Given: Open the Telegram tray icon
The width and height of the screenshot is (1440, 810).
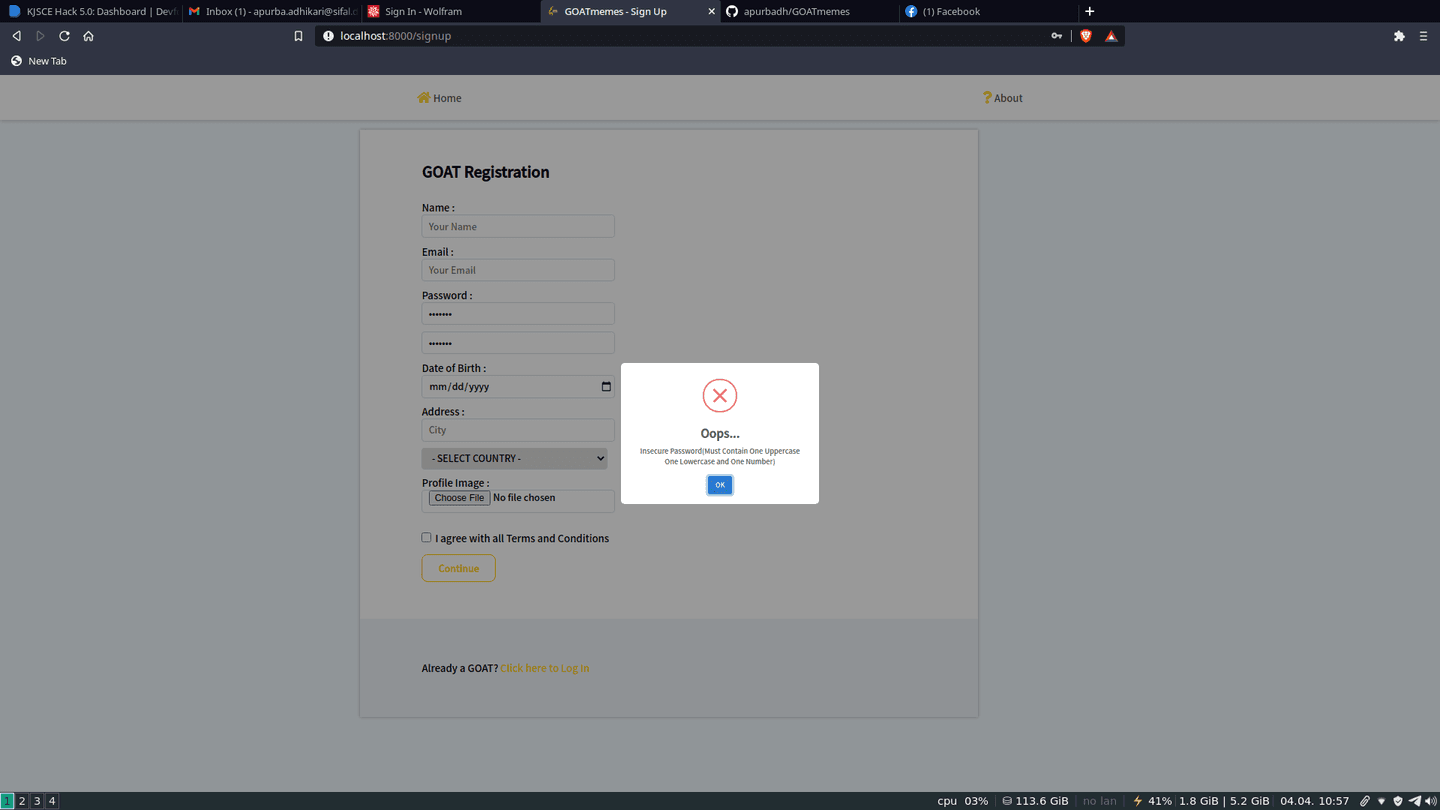Looking at the screenshot, I should coord(1414,801).
